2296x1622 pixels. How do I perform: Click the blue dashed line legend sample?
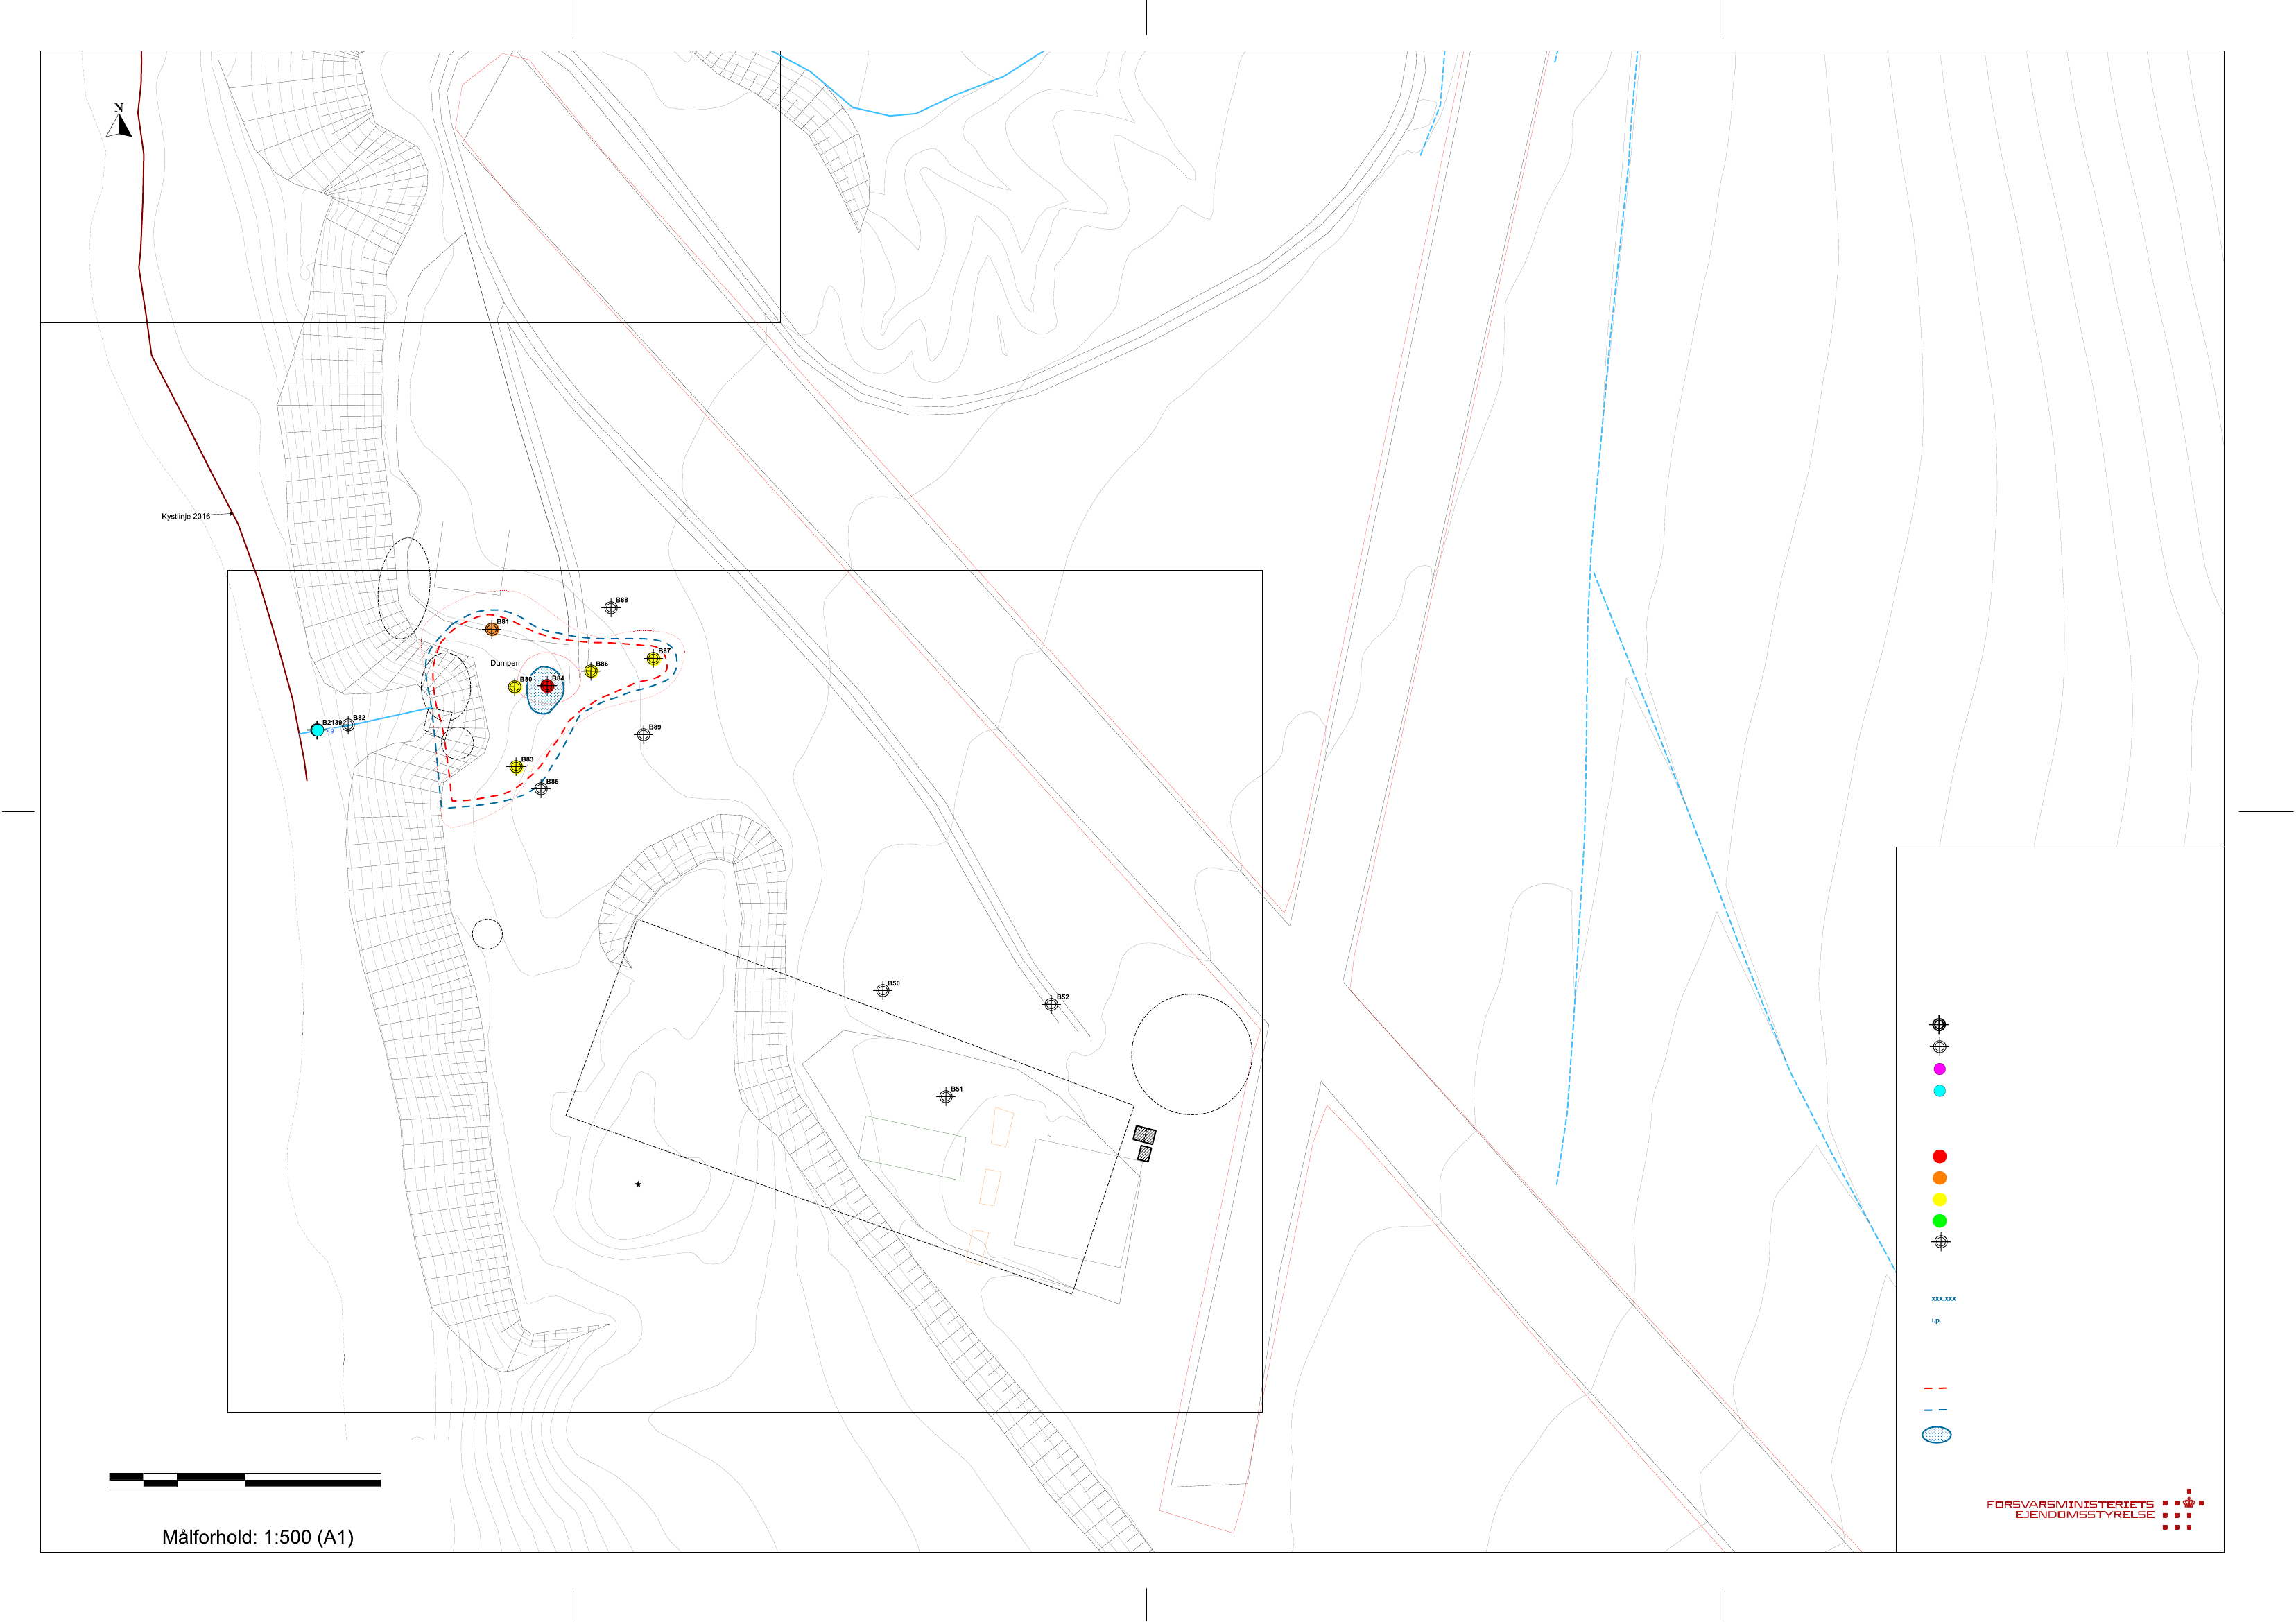[1936, 1409]
